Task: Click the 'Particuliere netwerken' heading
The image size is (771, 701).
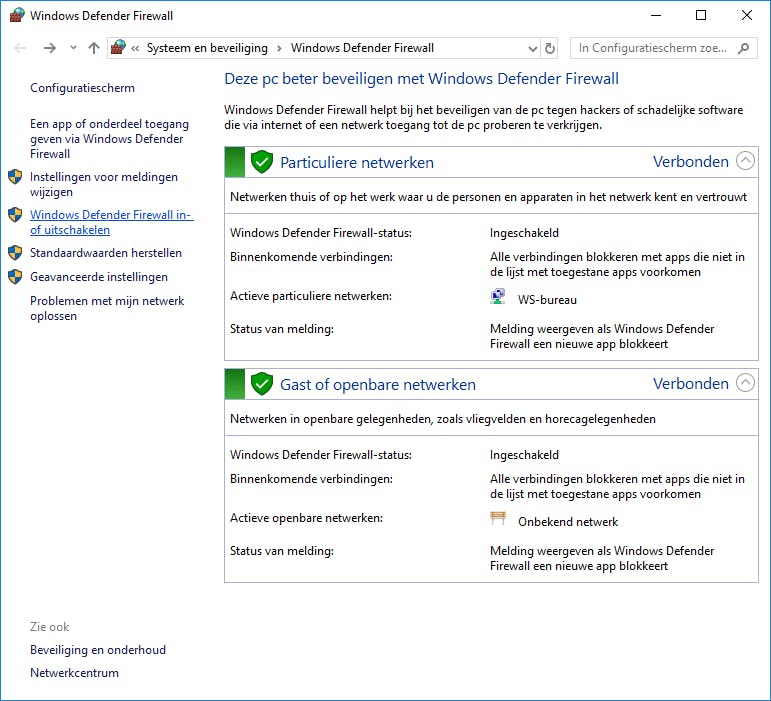Action: 356,162
